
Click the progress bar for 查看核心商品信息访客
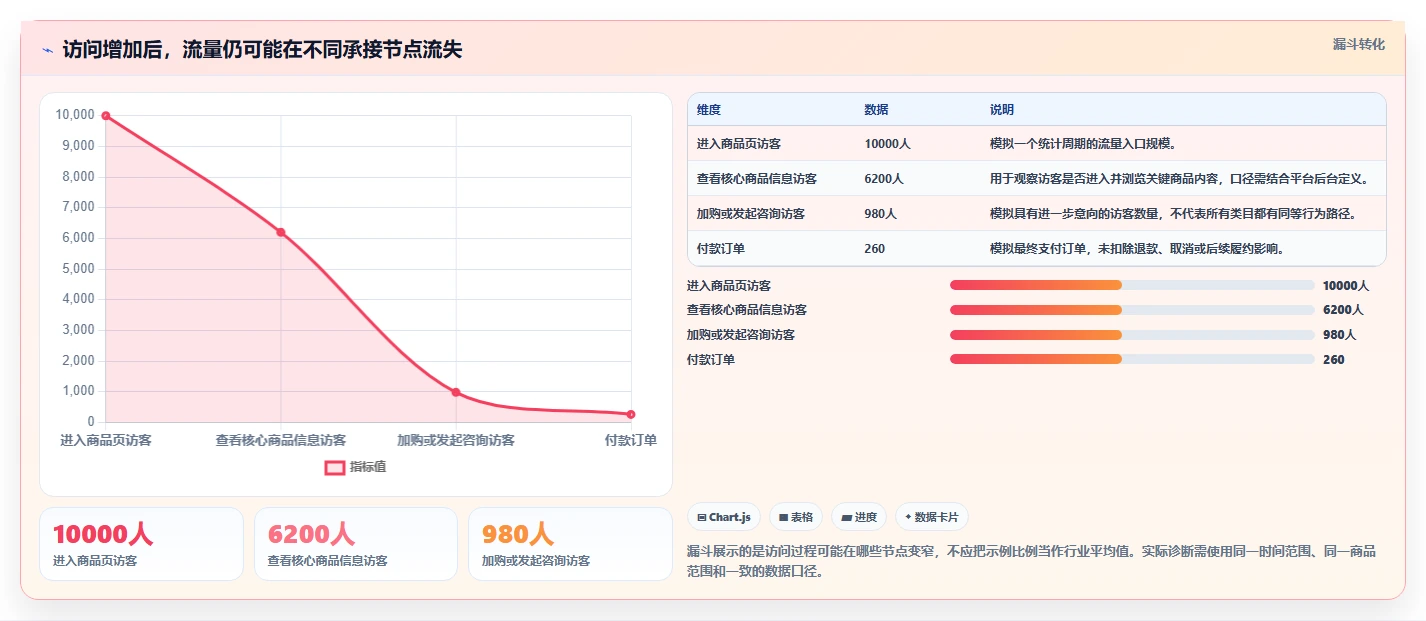pos(1132,310)
